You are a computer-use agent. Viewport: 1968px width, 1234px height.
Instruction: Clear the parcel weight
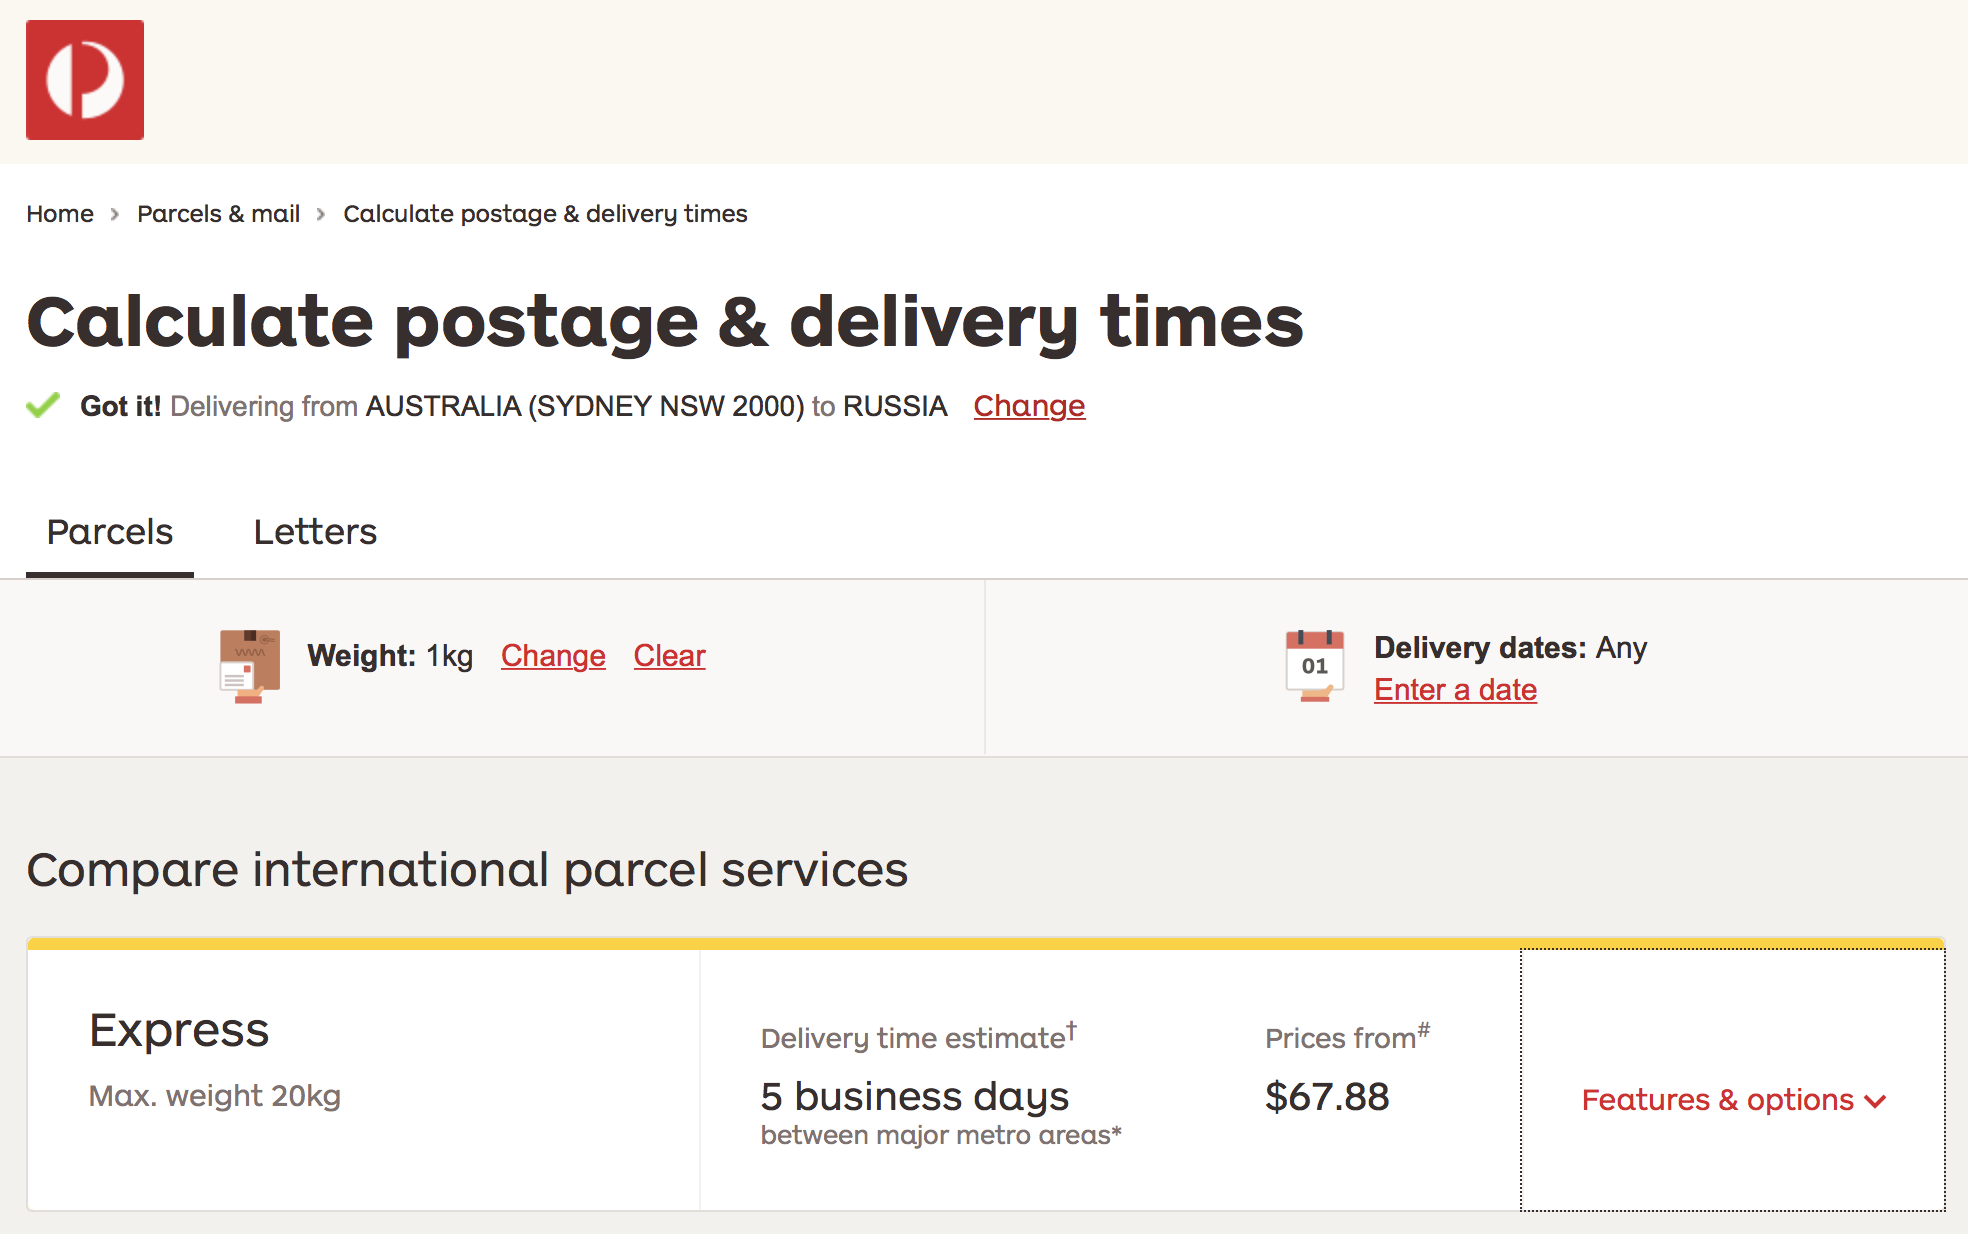[x=669, y=656]
